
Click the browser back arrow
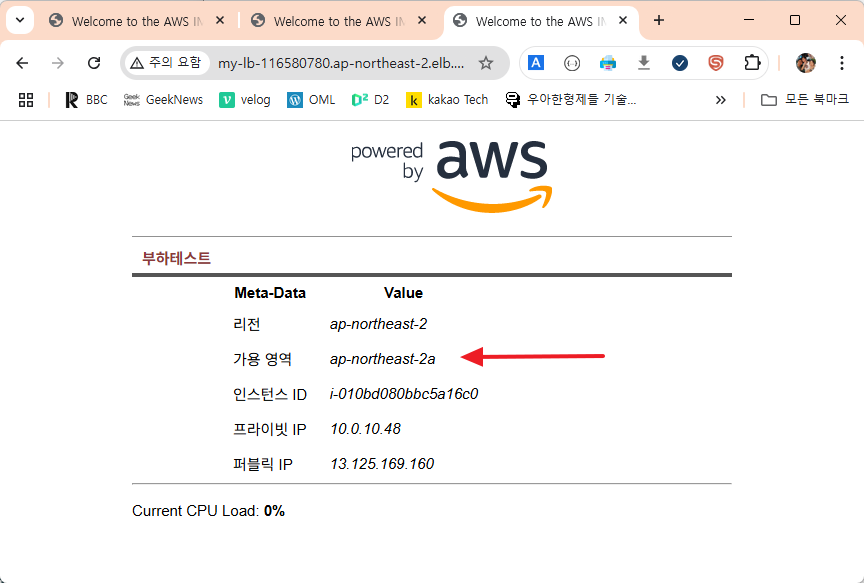22,63
